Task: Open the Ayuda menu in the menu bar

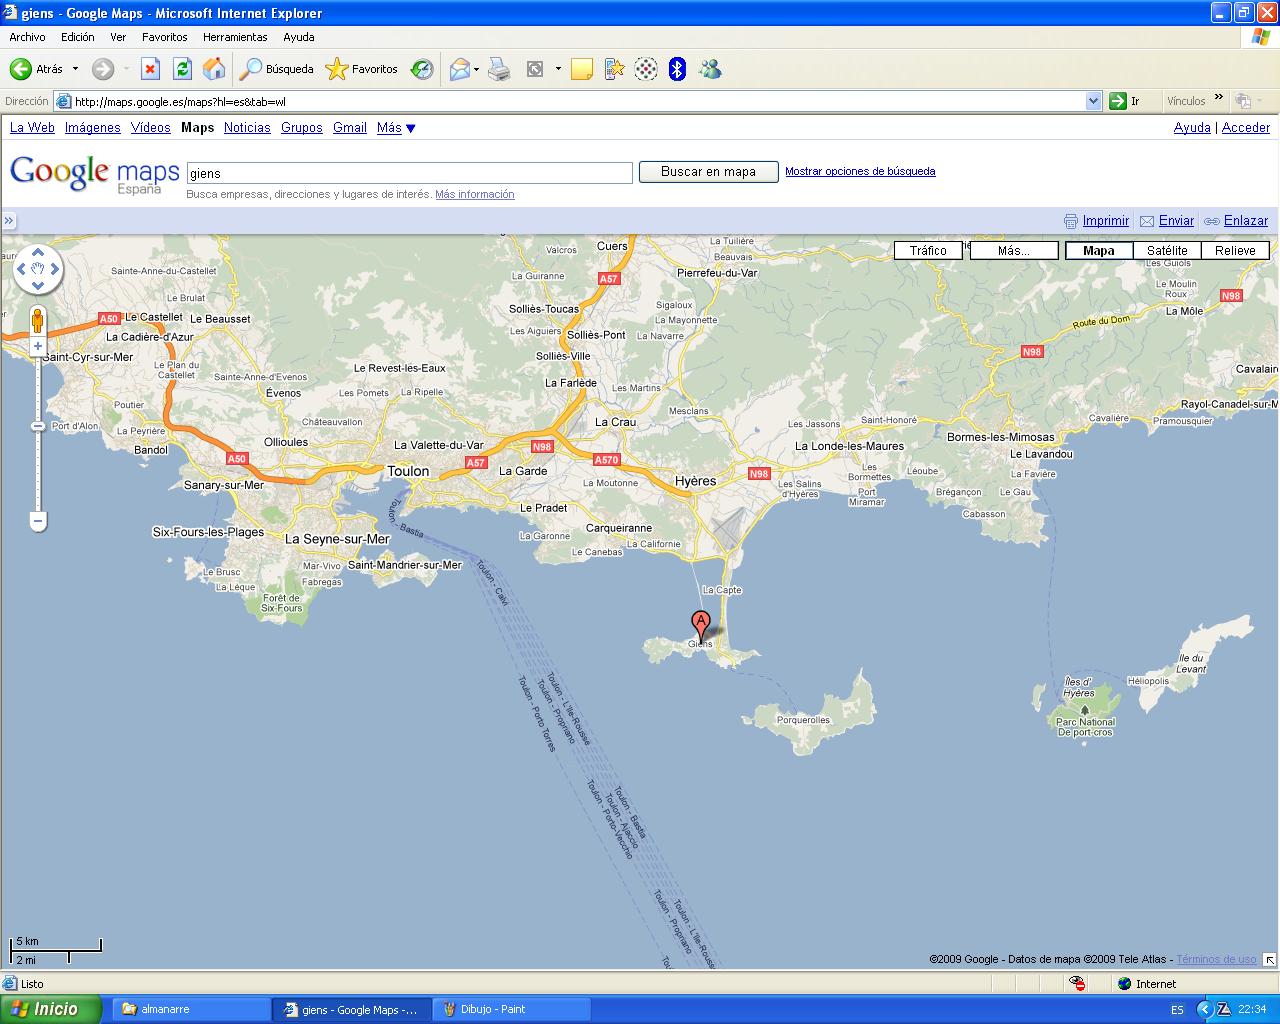Action: pos(298,37)
